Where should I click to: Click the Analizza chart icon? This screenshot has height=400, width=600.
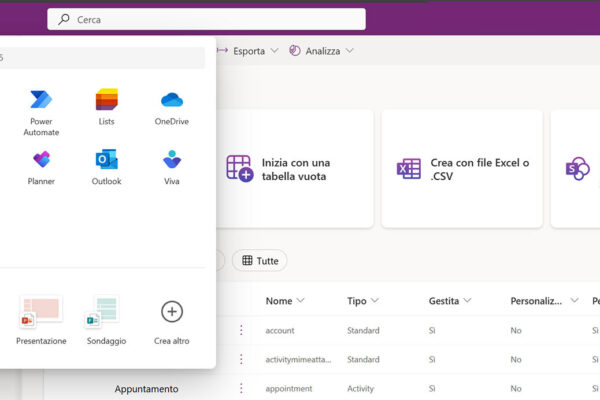coord(295,51)
